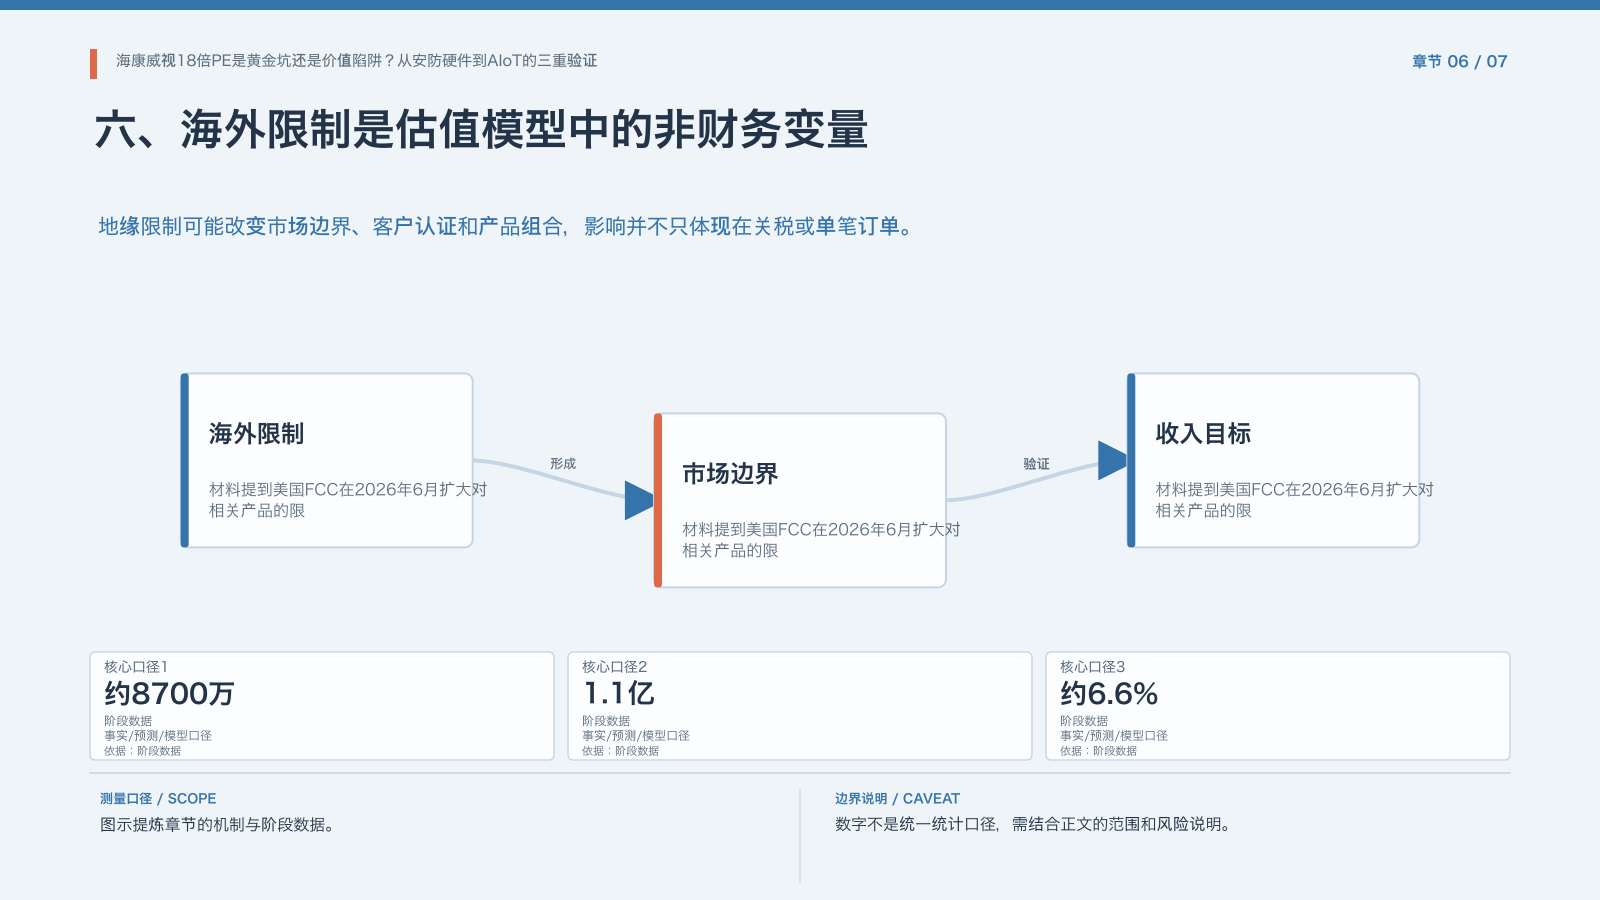Viewport: 1600px width, 900px height.
Task: Click 依据：阶段数据 under 约8700万
Action: tap(142, 751)
